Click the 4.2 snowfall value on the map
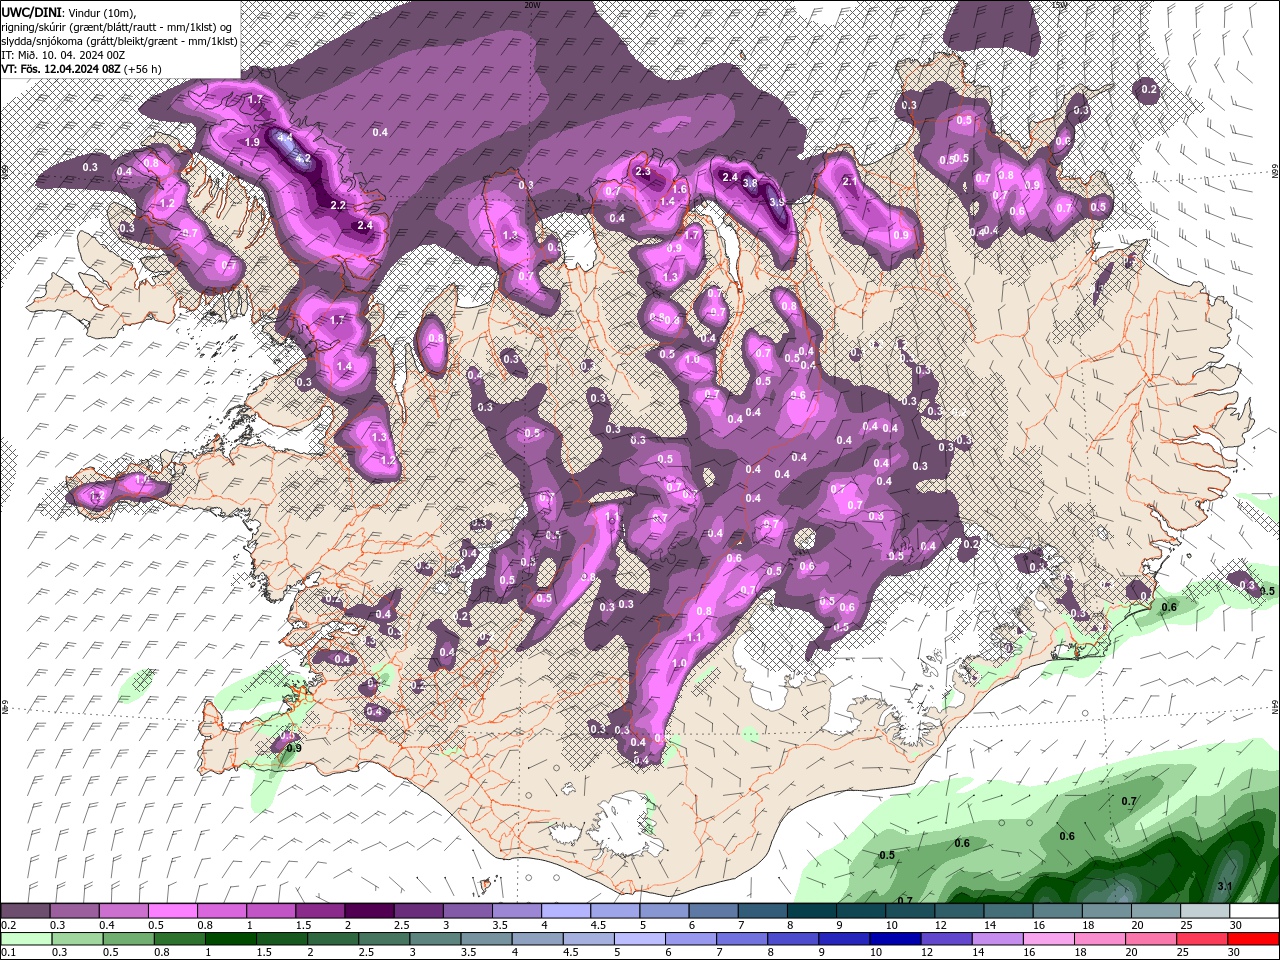Viewport: 1280px width, 960px height. (304, 159)
